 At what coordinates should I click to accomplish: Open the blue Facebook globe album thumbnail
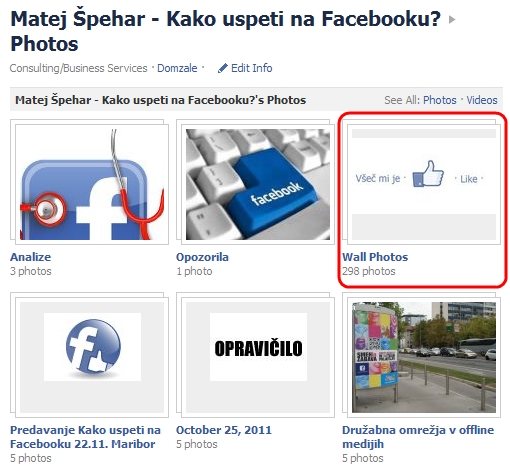tap(92, 357)
